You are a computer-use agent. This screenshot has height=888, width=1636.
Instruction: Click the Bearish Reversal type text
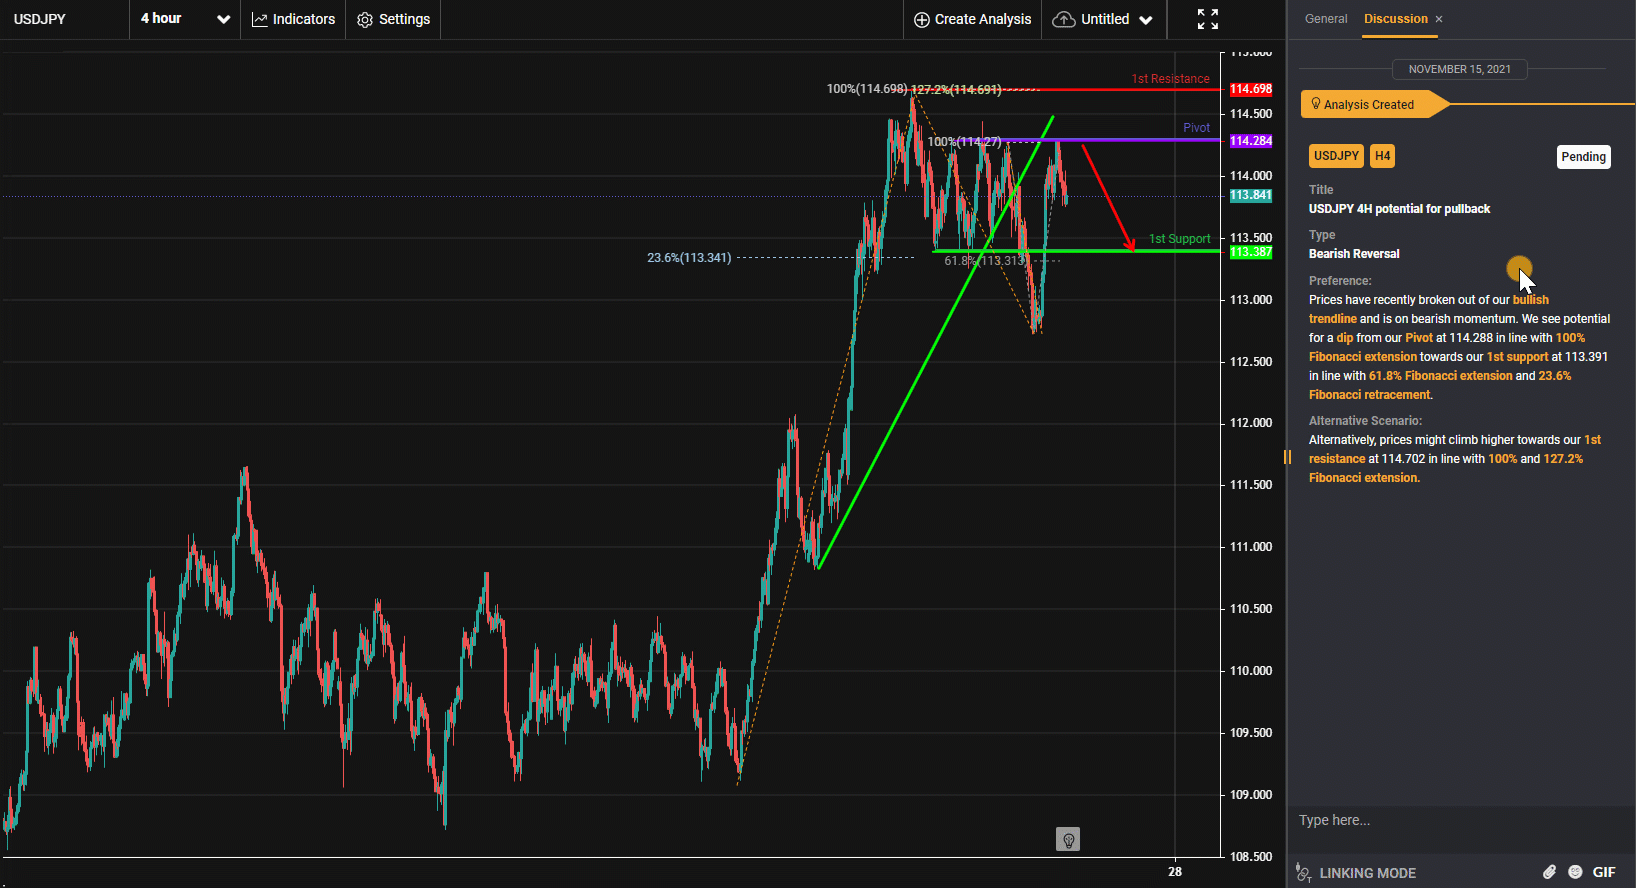[x=1354, y=254]
